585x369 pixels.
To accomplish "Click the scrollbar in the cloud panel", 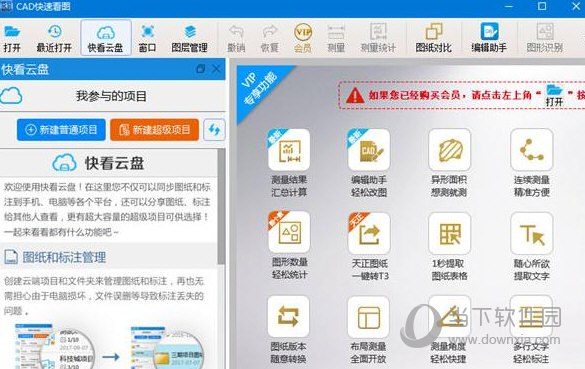I will pos(221,207).
